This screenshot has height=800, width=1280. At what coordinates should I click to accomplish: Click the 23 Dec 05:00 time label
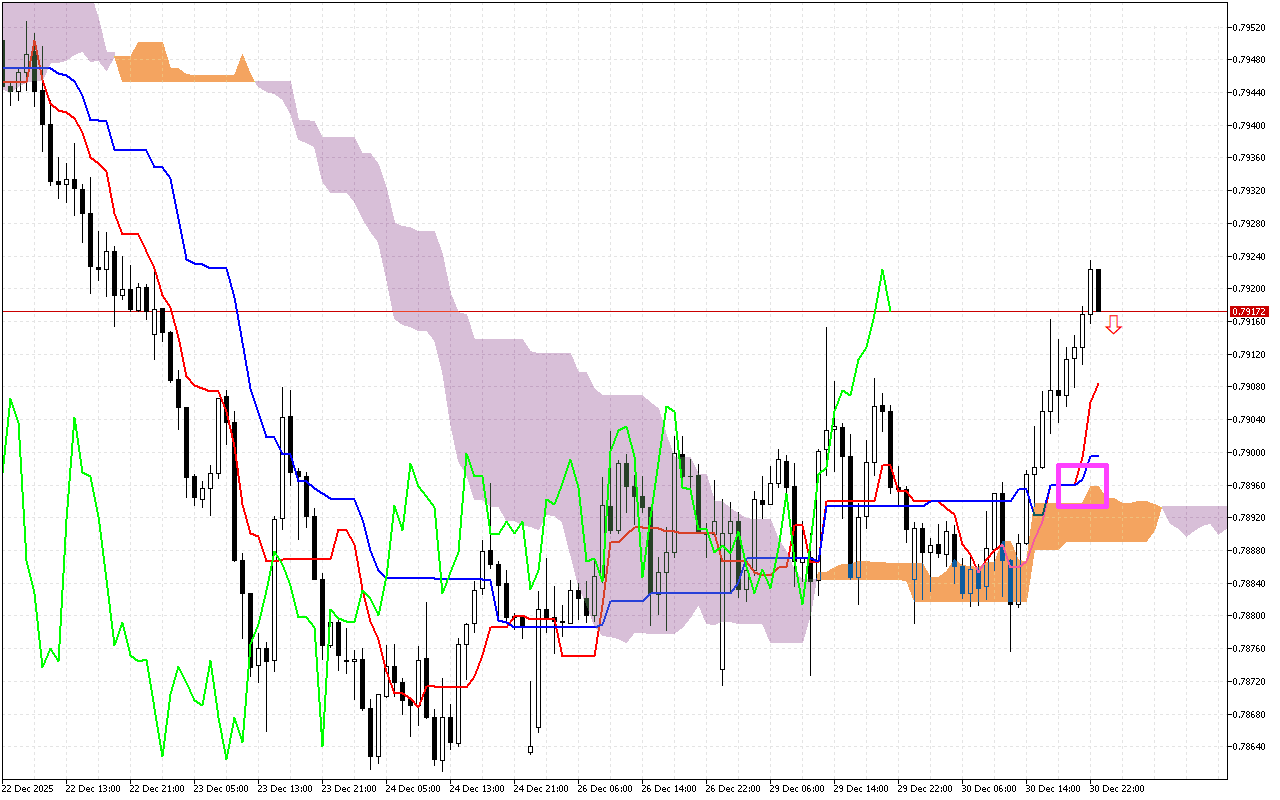[x=225, y=788]
